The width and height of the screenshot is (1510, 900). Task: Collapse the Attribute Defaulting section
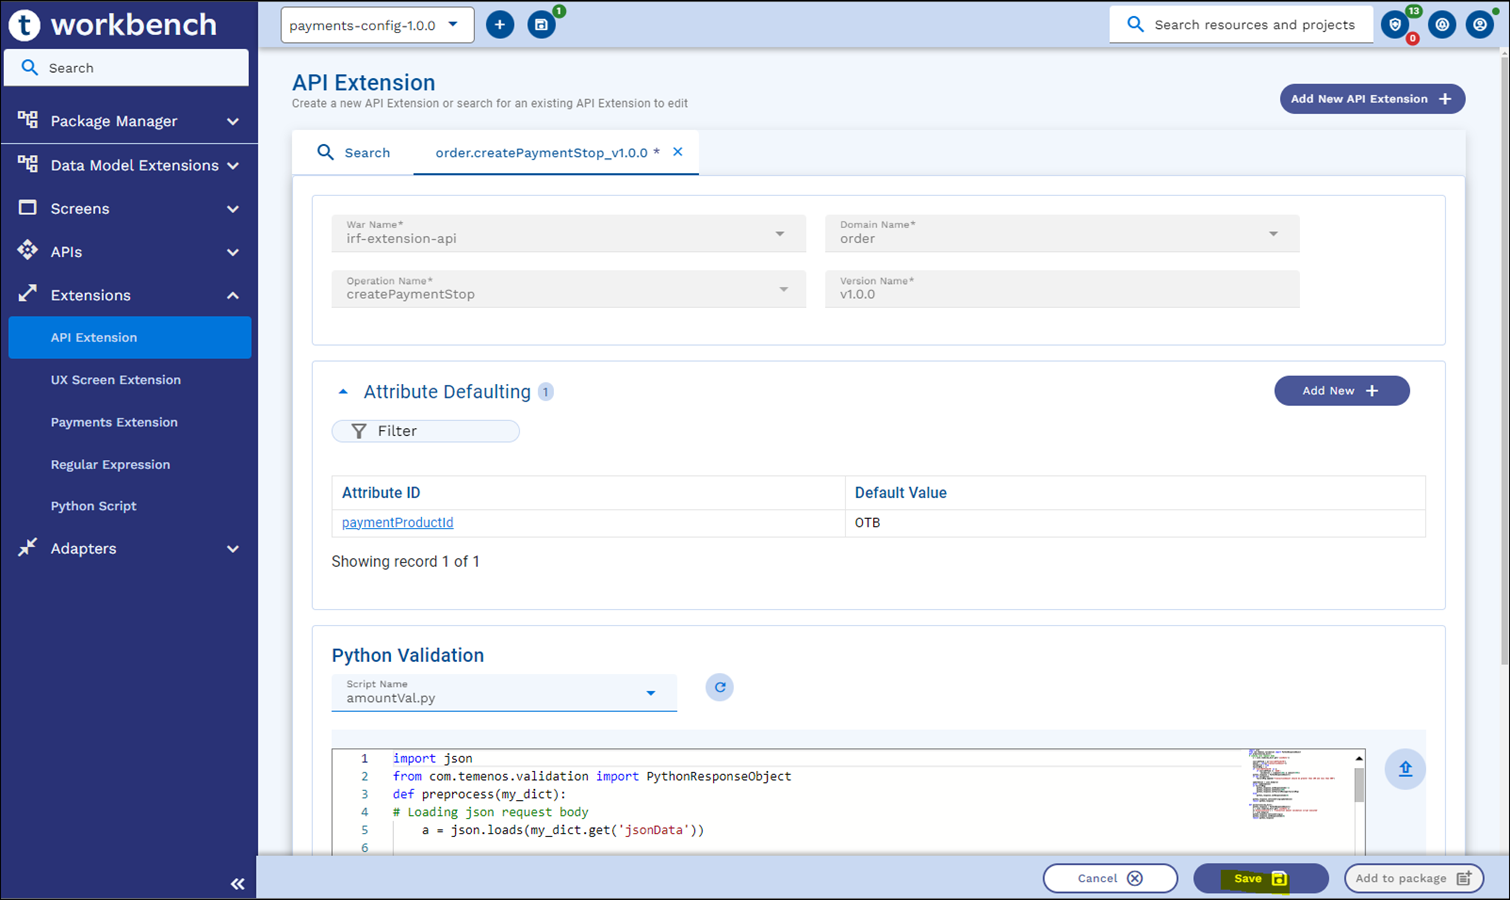pyautogui.click(x=343, y=392)
